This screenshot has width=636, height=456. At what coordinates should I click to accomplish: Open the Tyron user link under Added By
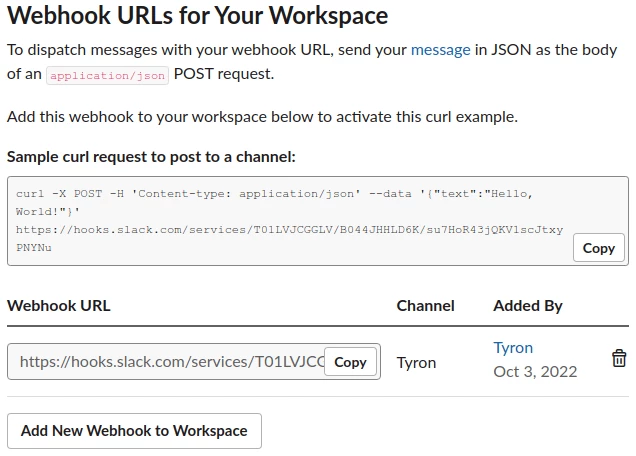[x=513, y=348]
